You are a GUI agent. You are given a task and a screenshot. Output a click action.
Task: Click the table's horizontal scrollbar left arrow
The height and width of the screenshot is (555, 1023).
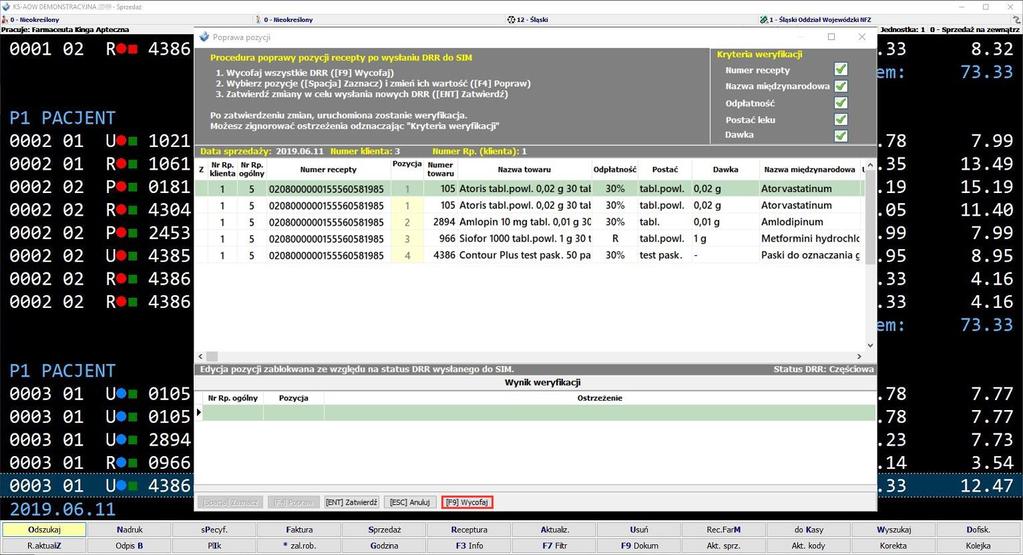(x=201, y=357)
